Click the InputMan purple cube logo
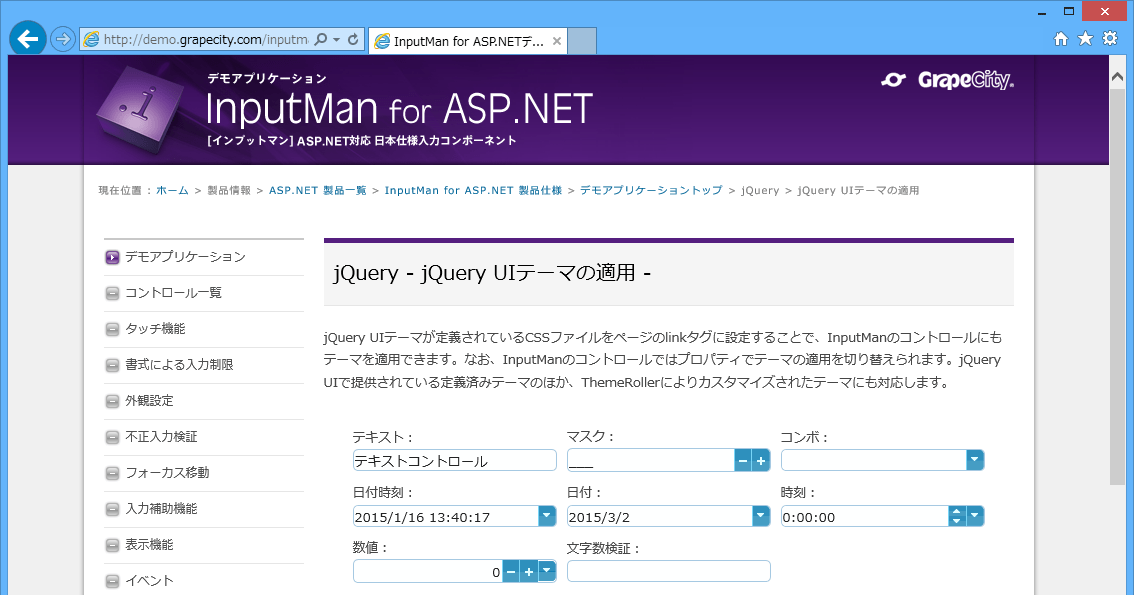Image resolution: width=1134 pixels, height=595 pixels. [x=138, y=110]
